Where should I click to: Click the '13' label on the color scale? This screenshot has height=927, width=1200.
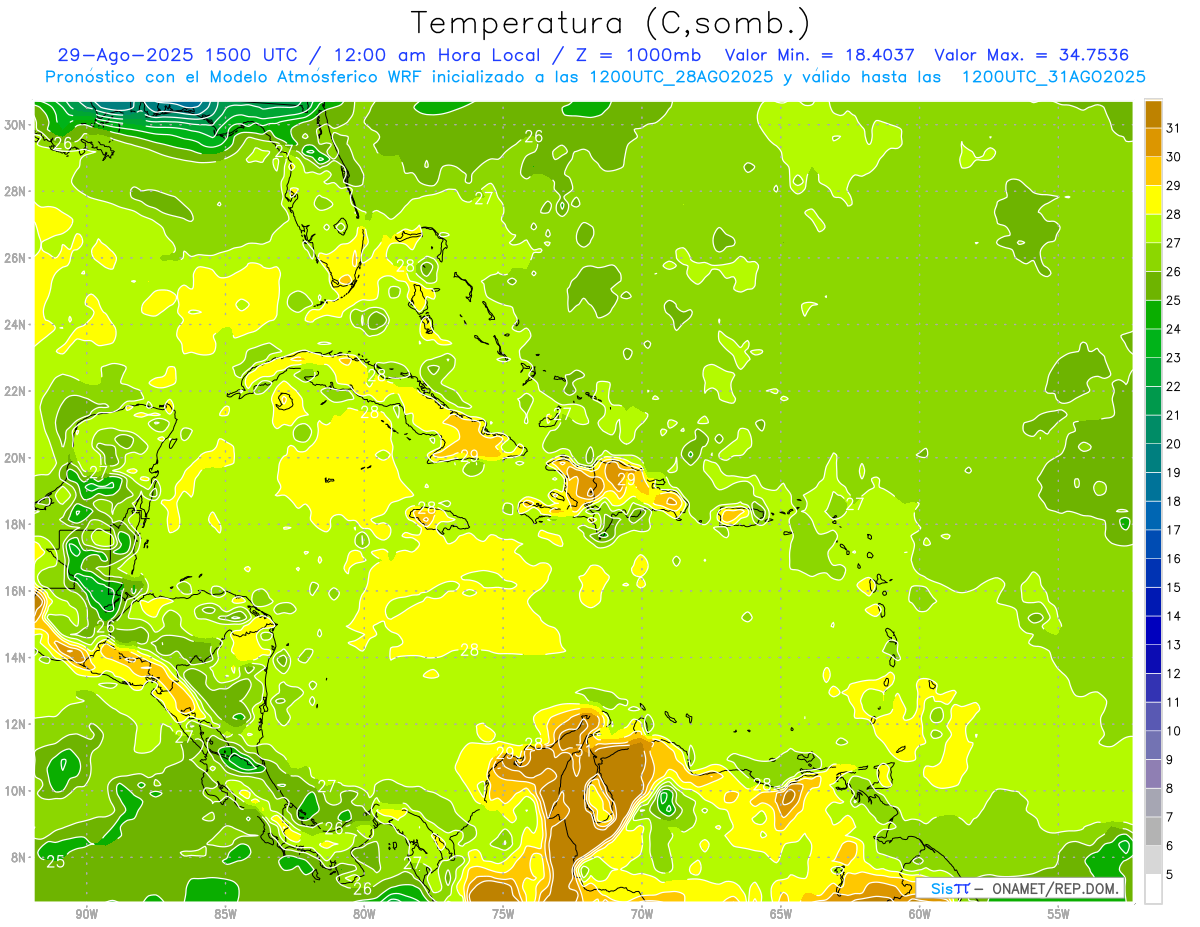(1174, 645)
